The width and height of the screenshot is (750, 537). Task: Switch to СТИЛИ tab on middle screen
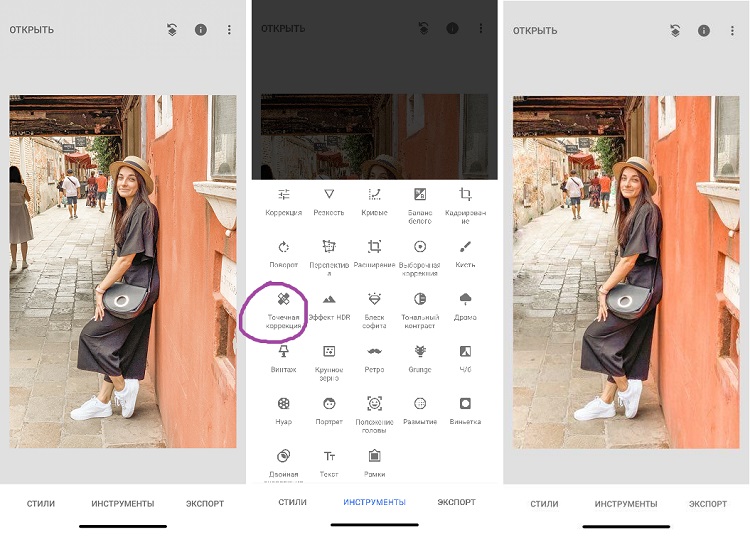click(292, 502)
